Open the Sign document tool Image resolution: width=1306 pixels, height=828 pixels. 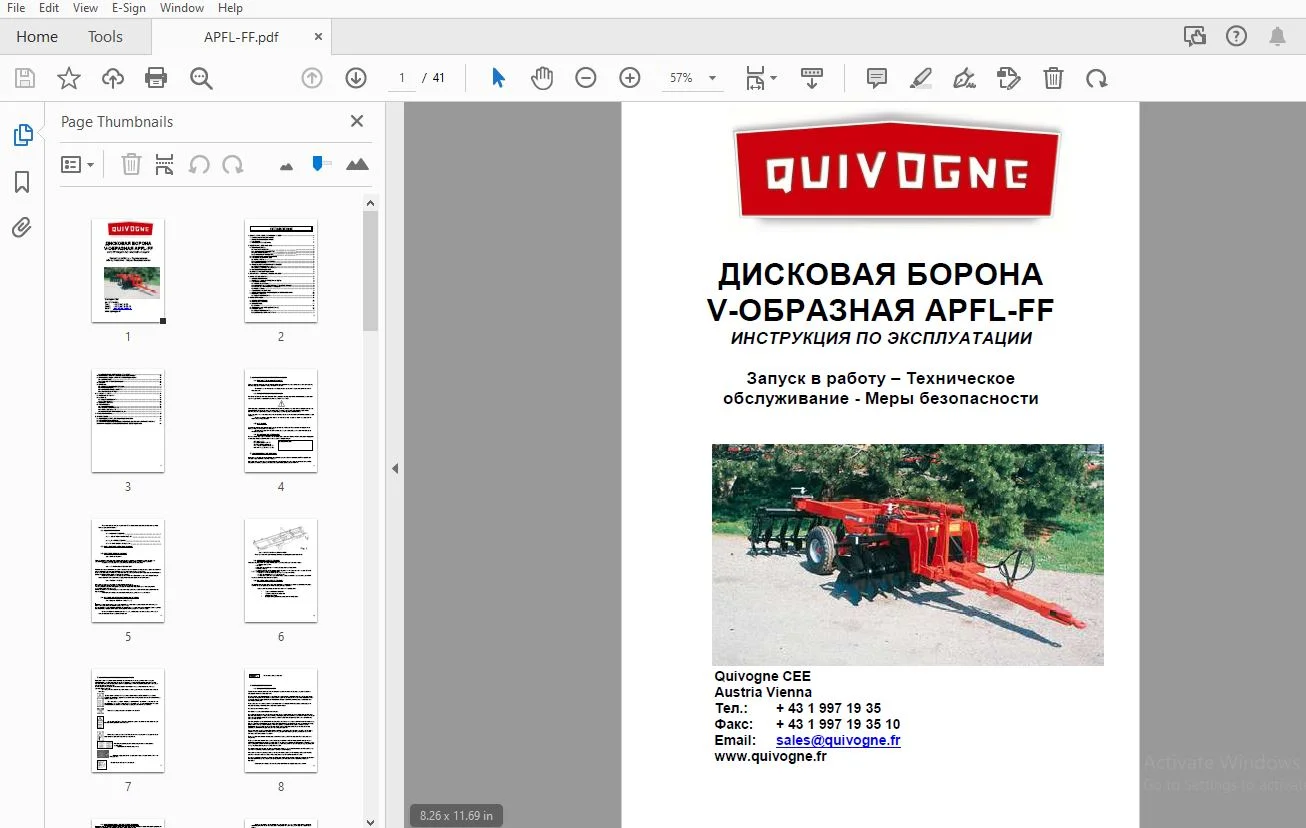pos(965,78)
